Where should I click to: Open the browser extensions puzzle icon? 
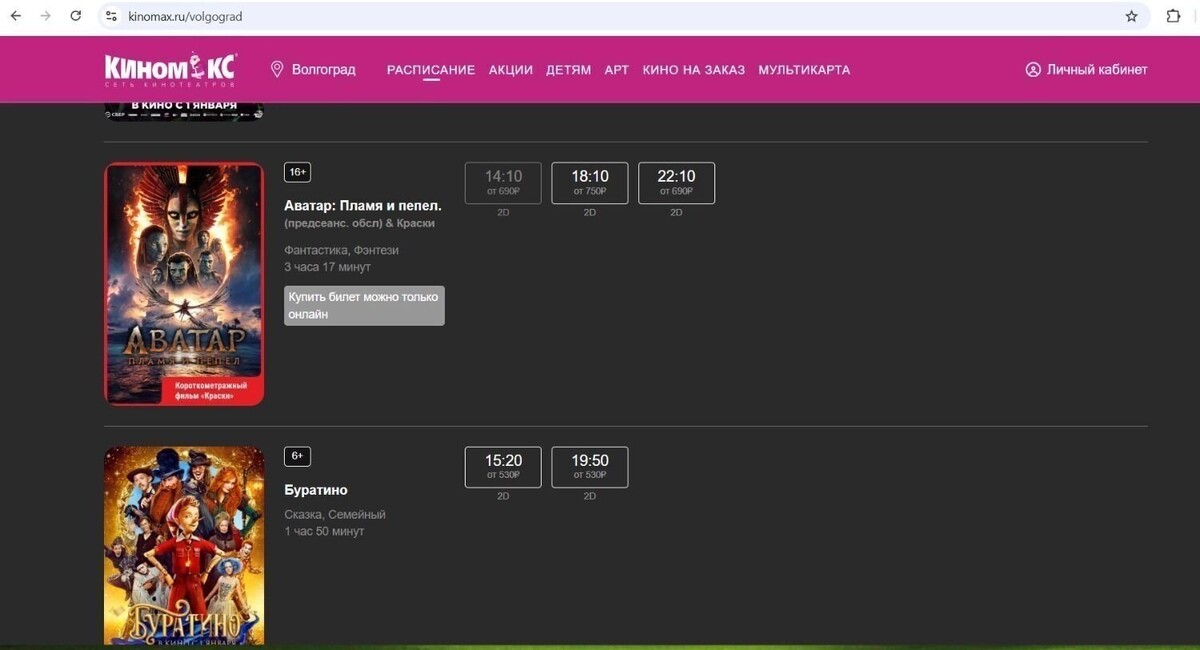[1174, 16]
